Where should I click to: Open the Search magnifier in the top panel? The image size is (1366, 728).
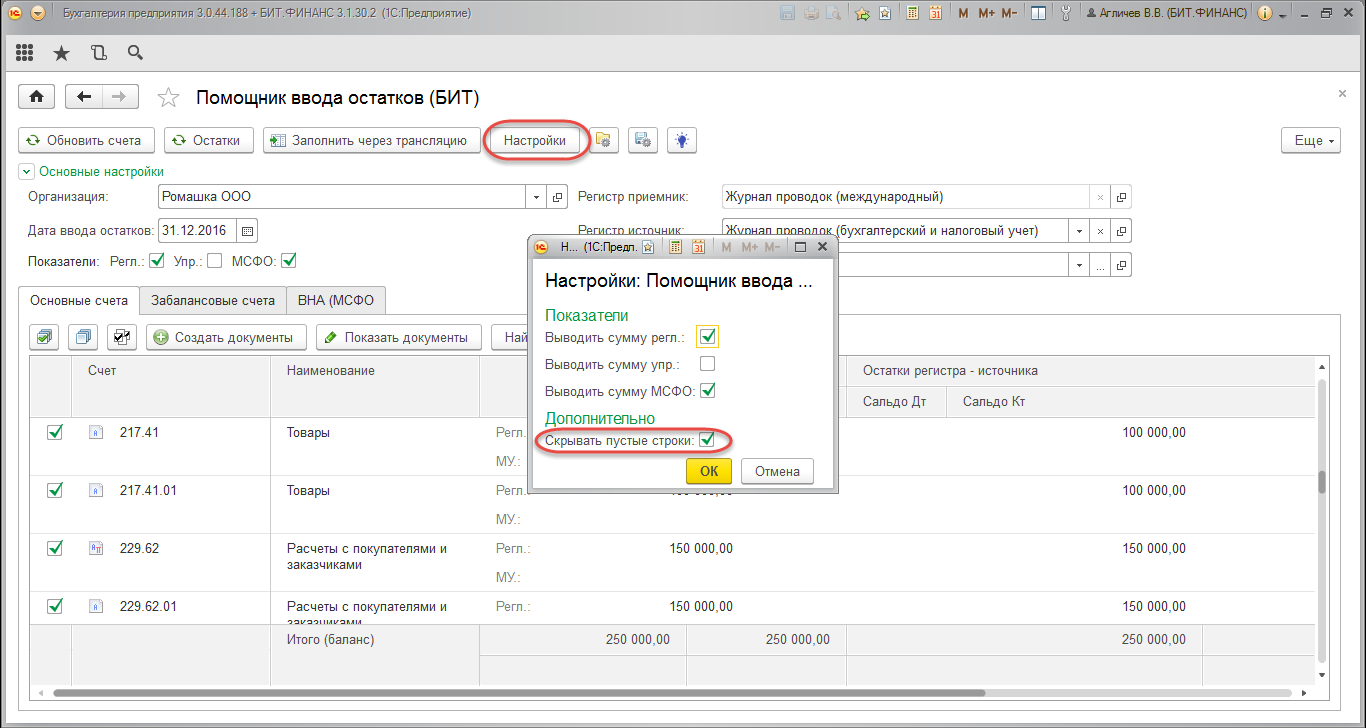point(135,53)
